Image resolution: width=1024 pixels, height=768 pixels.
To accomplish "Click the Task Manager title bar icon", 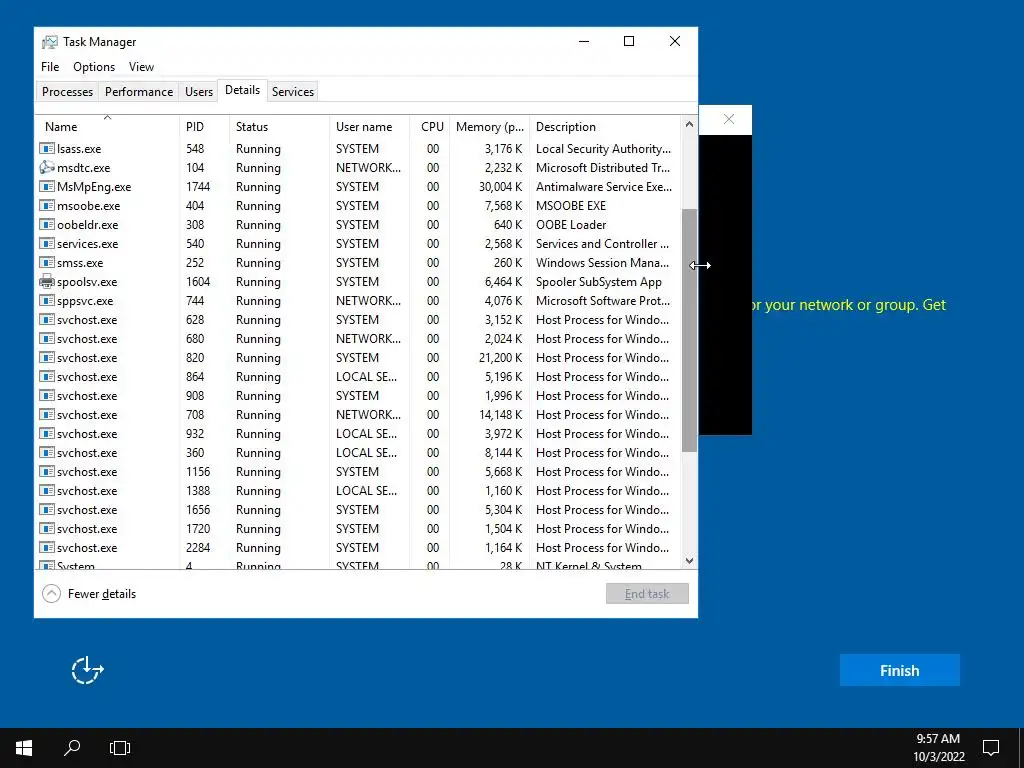I will tap(50, 42).
